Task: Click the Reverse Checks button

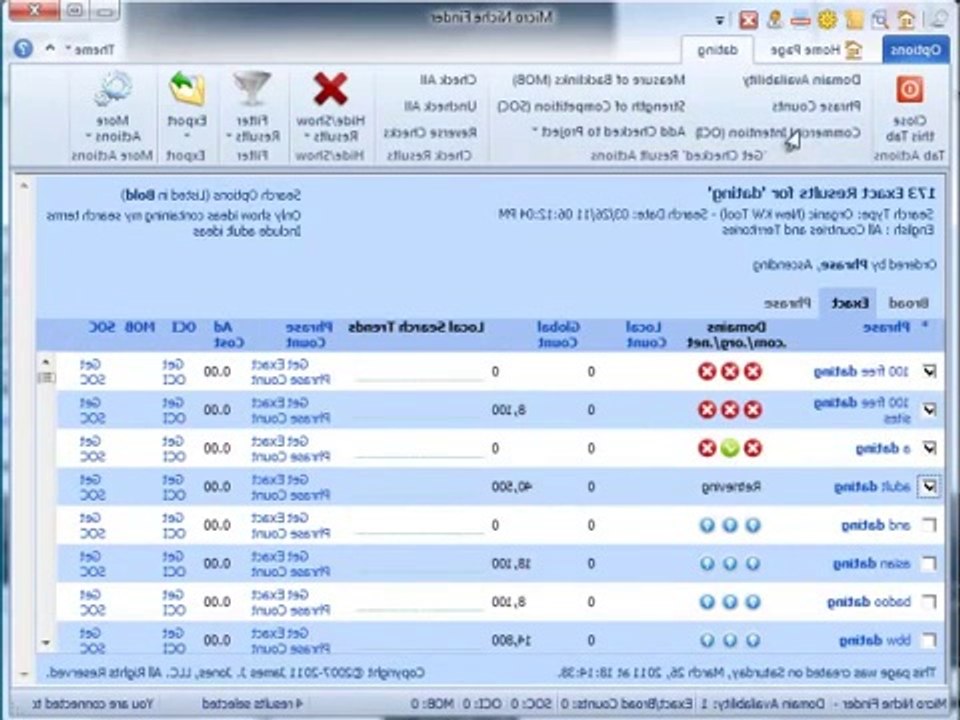Action: click(x=430, y=132)
